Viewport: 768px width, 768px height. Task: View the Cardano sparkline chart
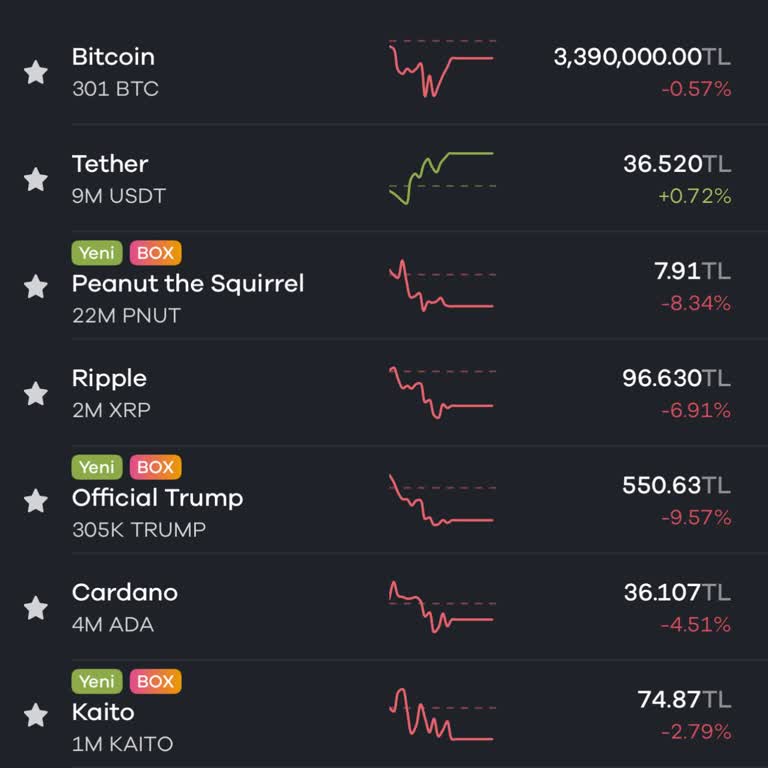click(442, 607)
